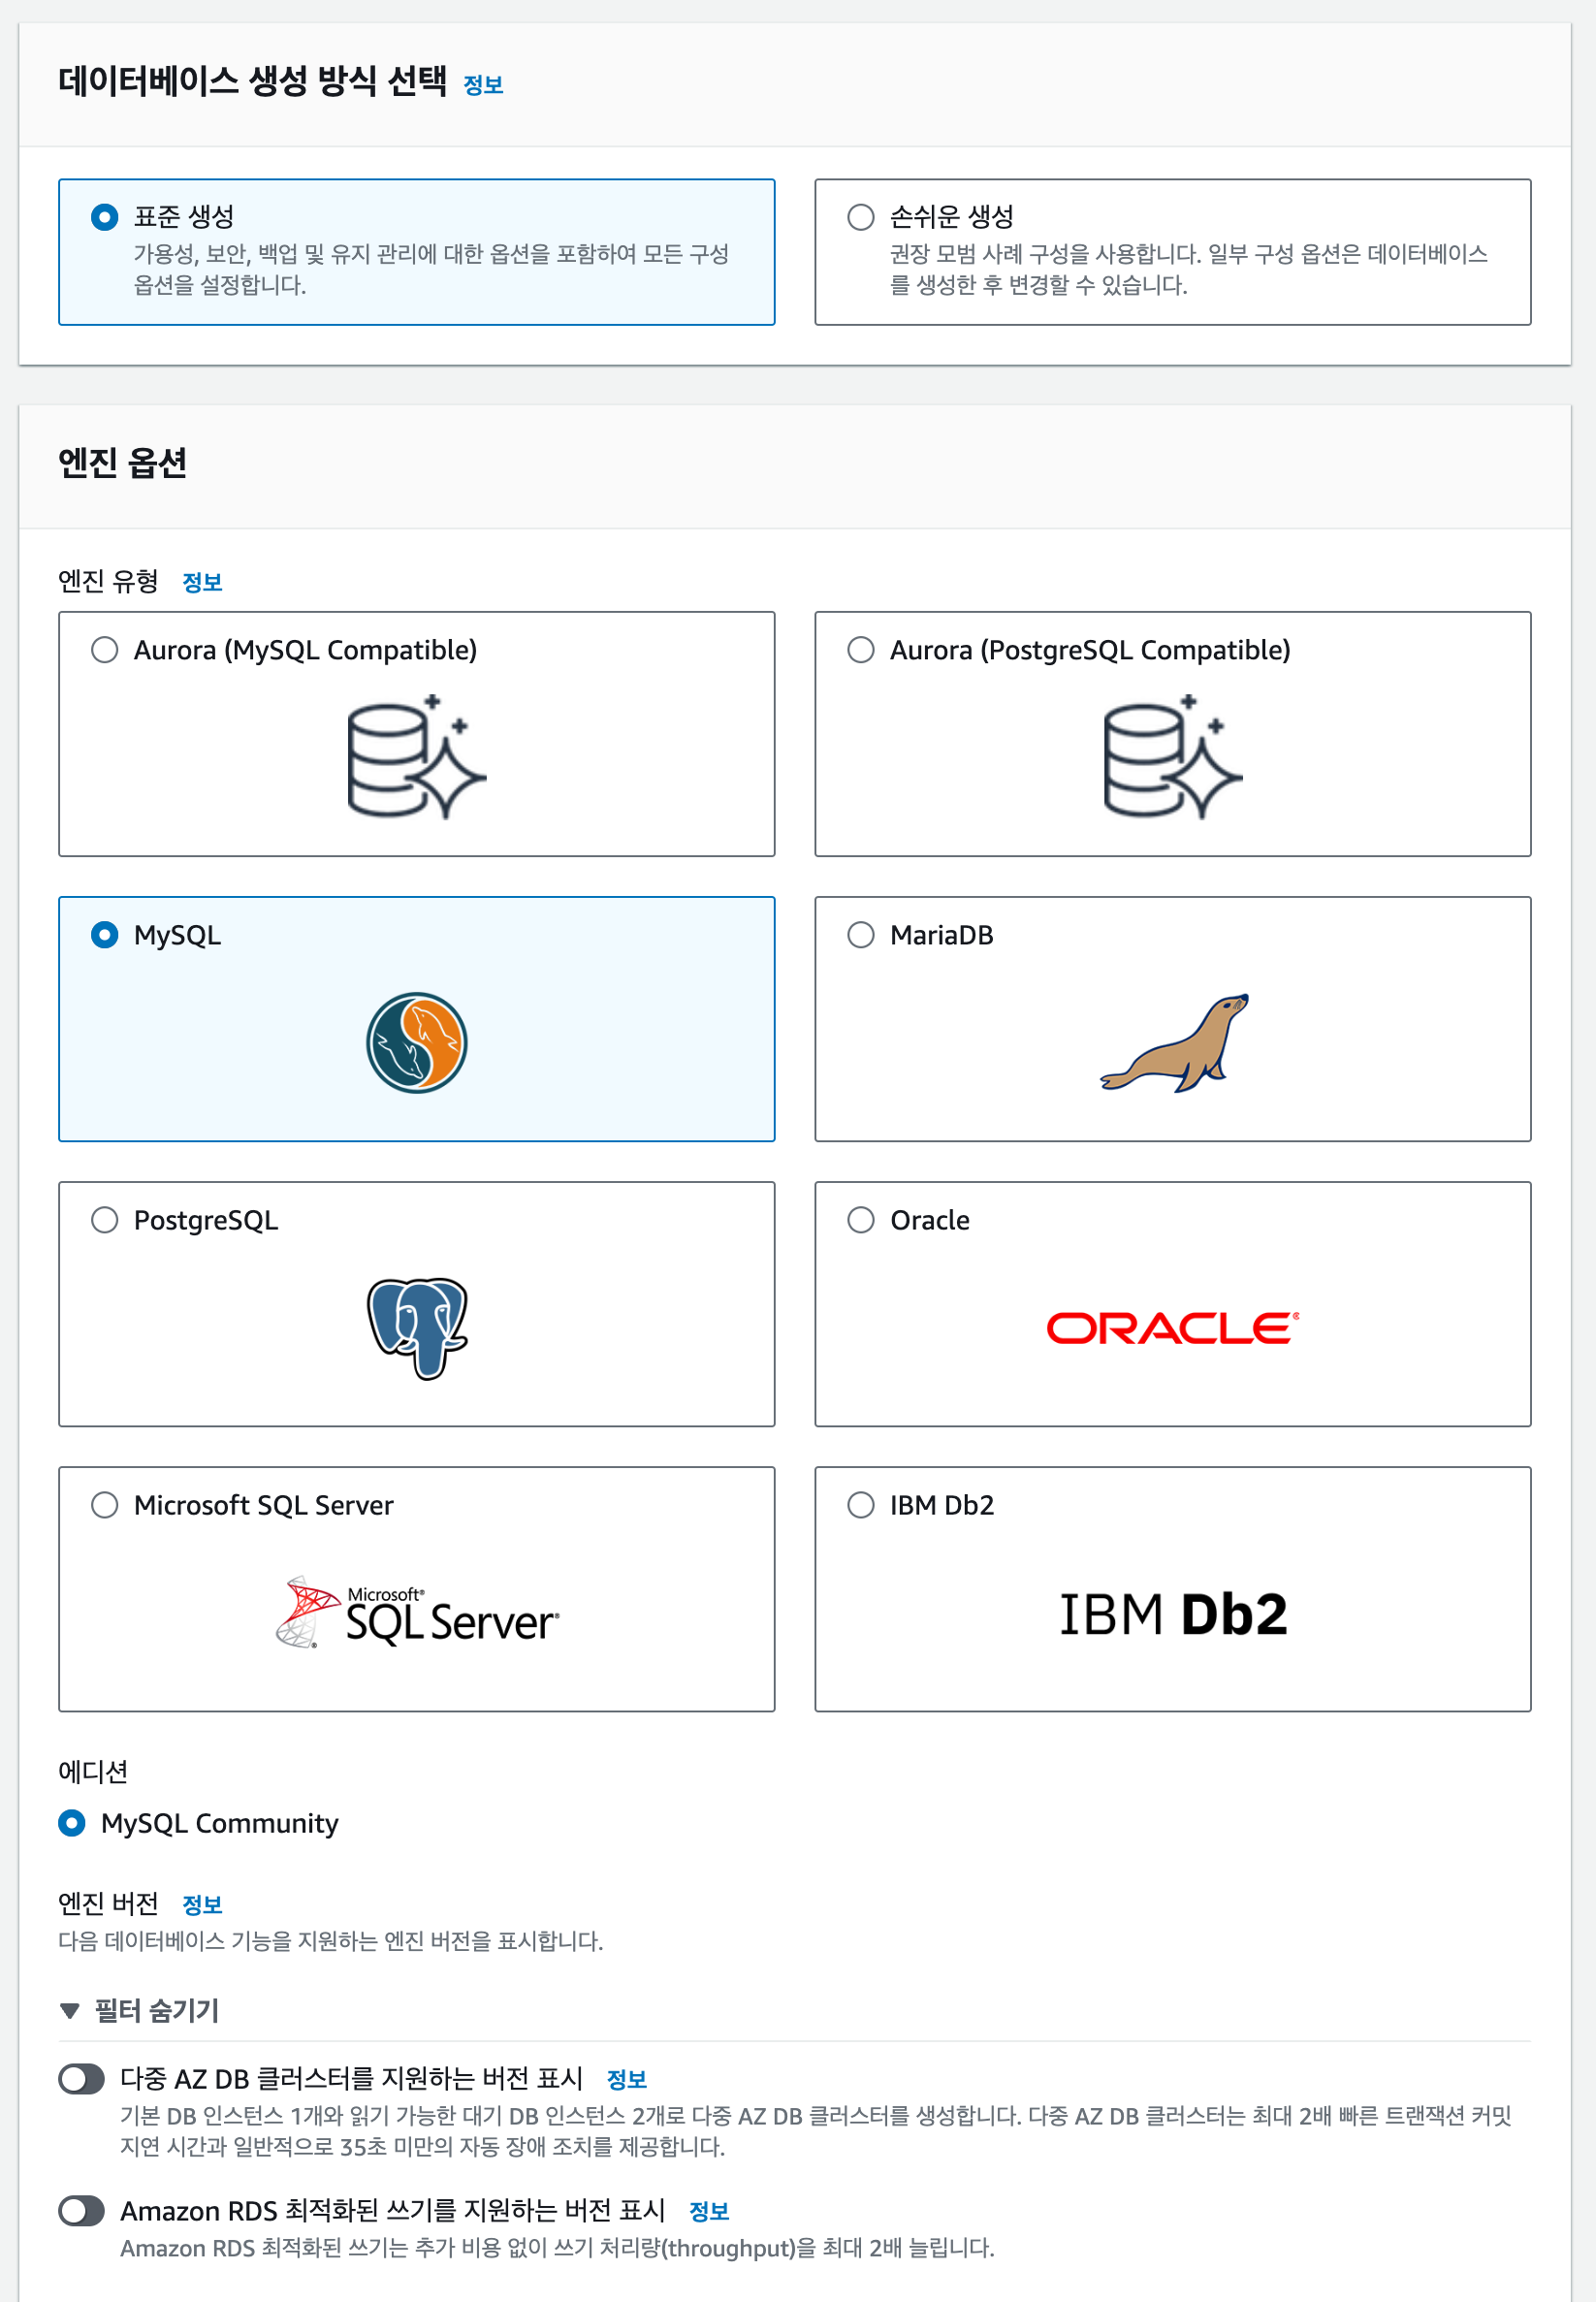
Task: Click the Aurora MySQL Compatible database icon
Action: 416,756
